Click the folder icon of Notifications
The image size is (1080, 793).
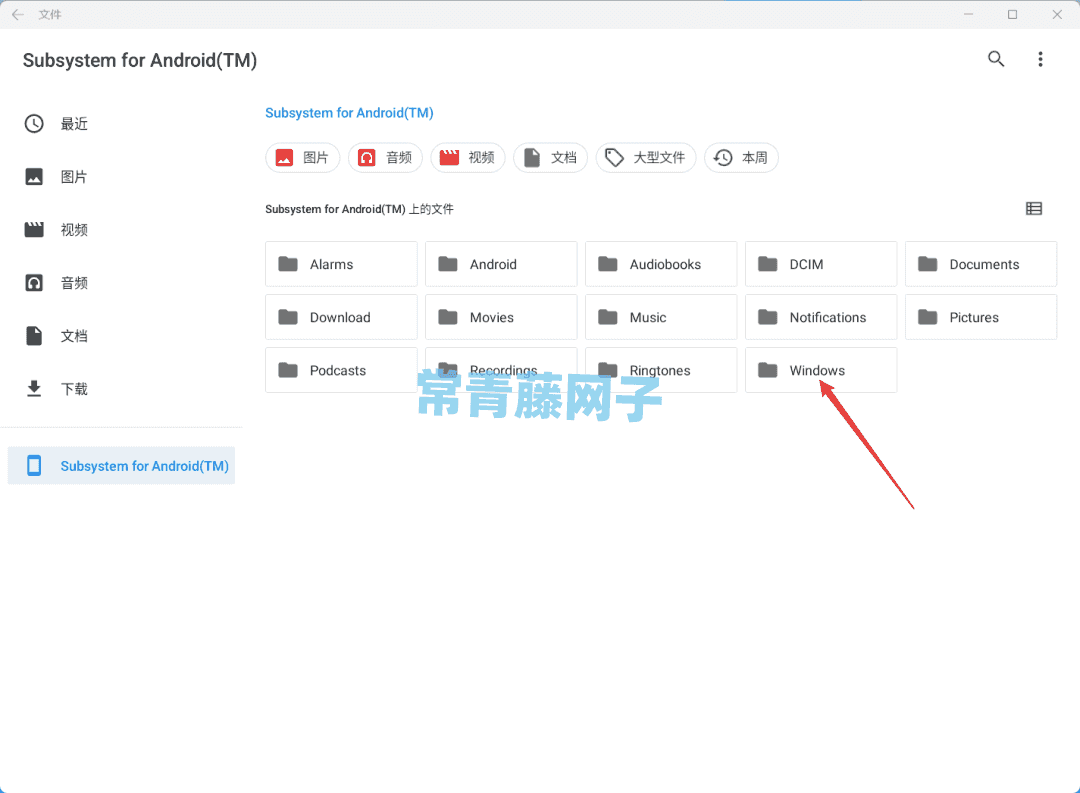tap(767, 317)
